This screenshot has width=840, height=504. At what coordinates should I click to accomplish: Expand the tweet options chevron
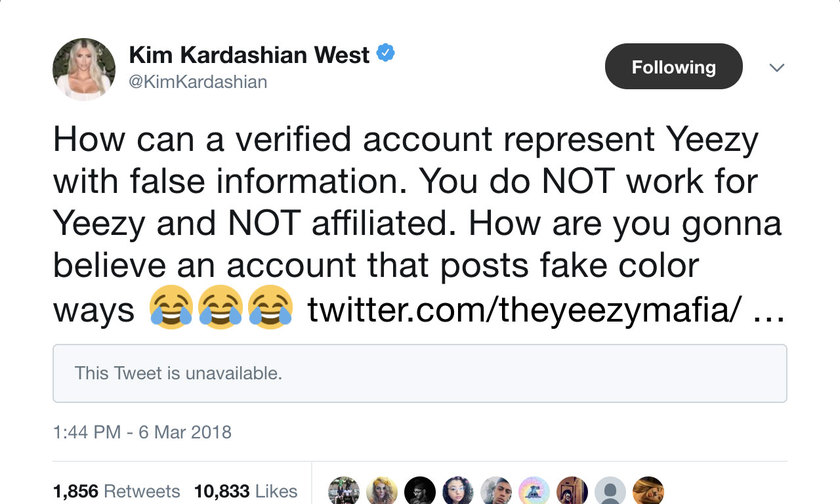pyautogui.click(x=775, y=67)
